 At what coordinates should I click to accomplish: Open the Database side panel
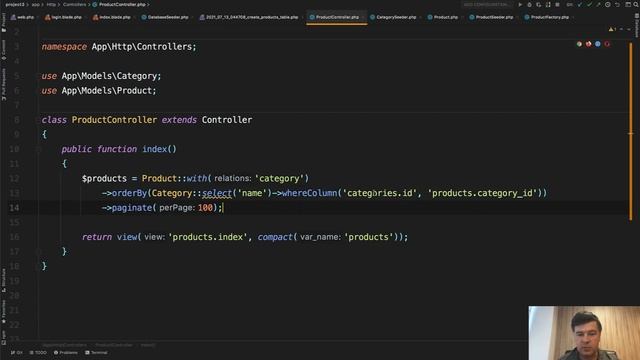pos(636,25)
